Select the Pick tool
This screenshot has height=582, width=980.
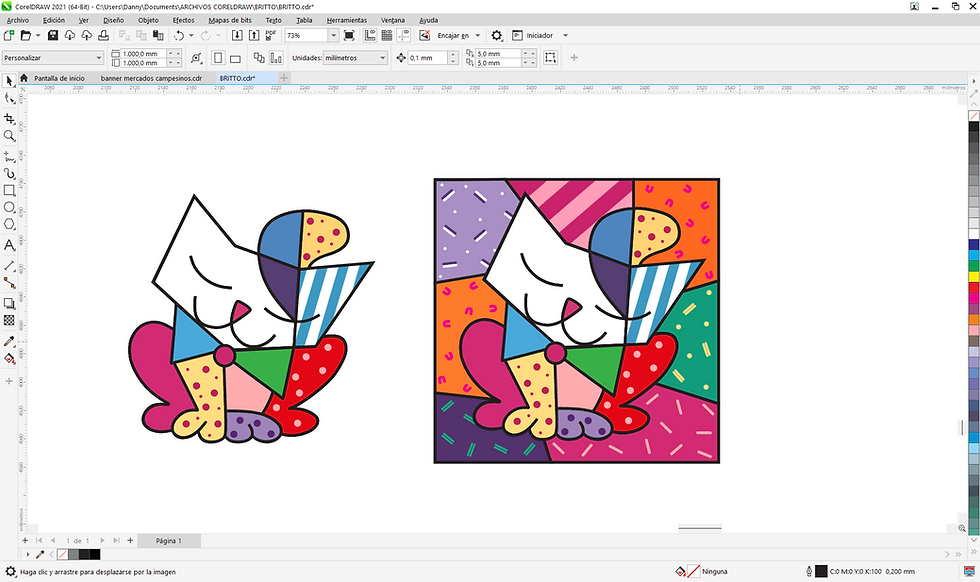[x=9, y=81]
